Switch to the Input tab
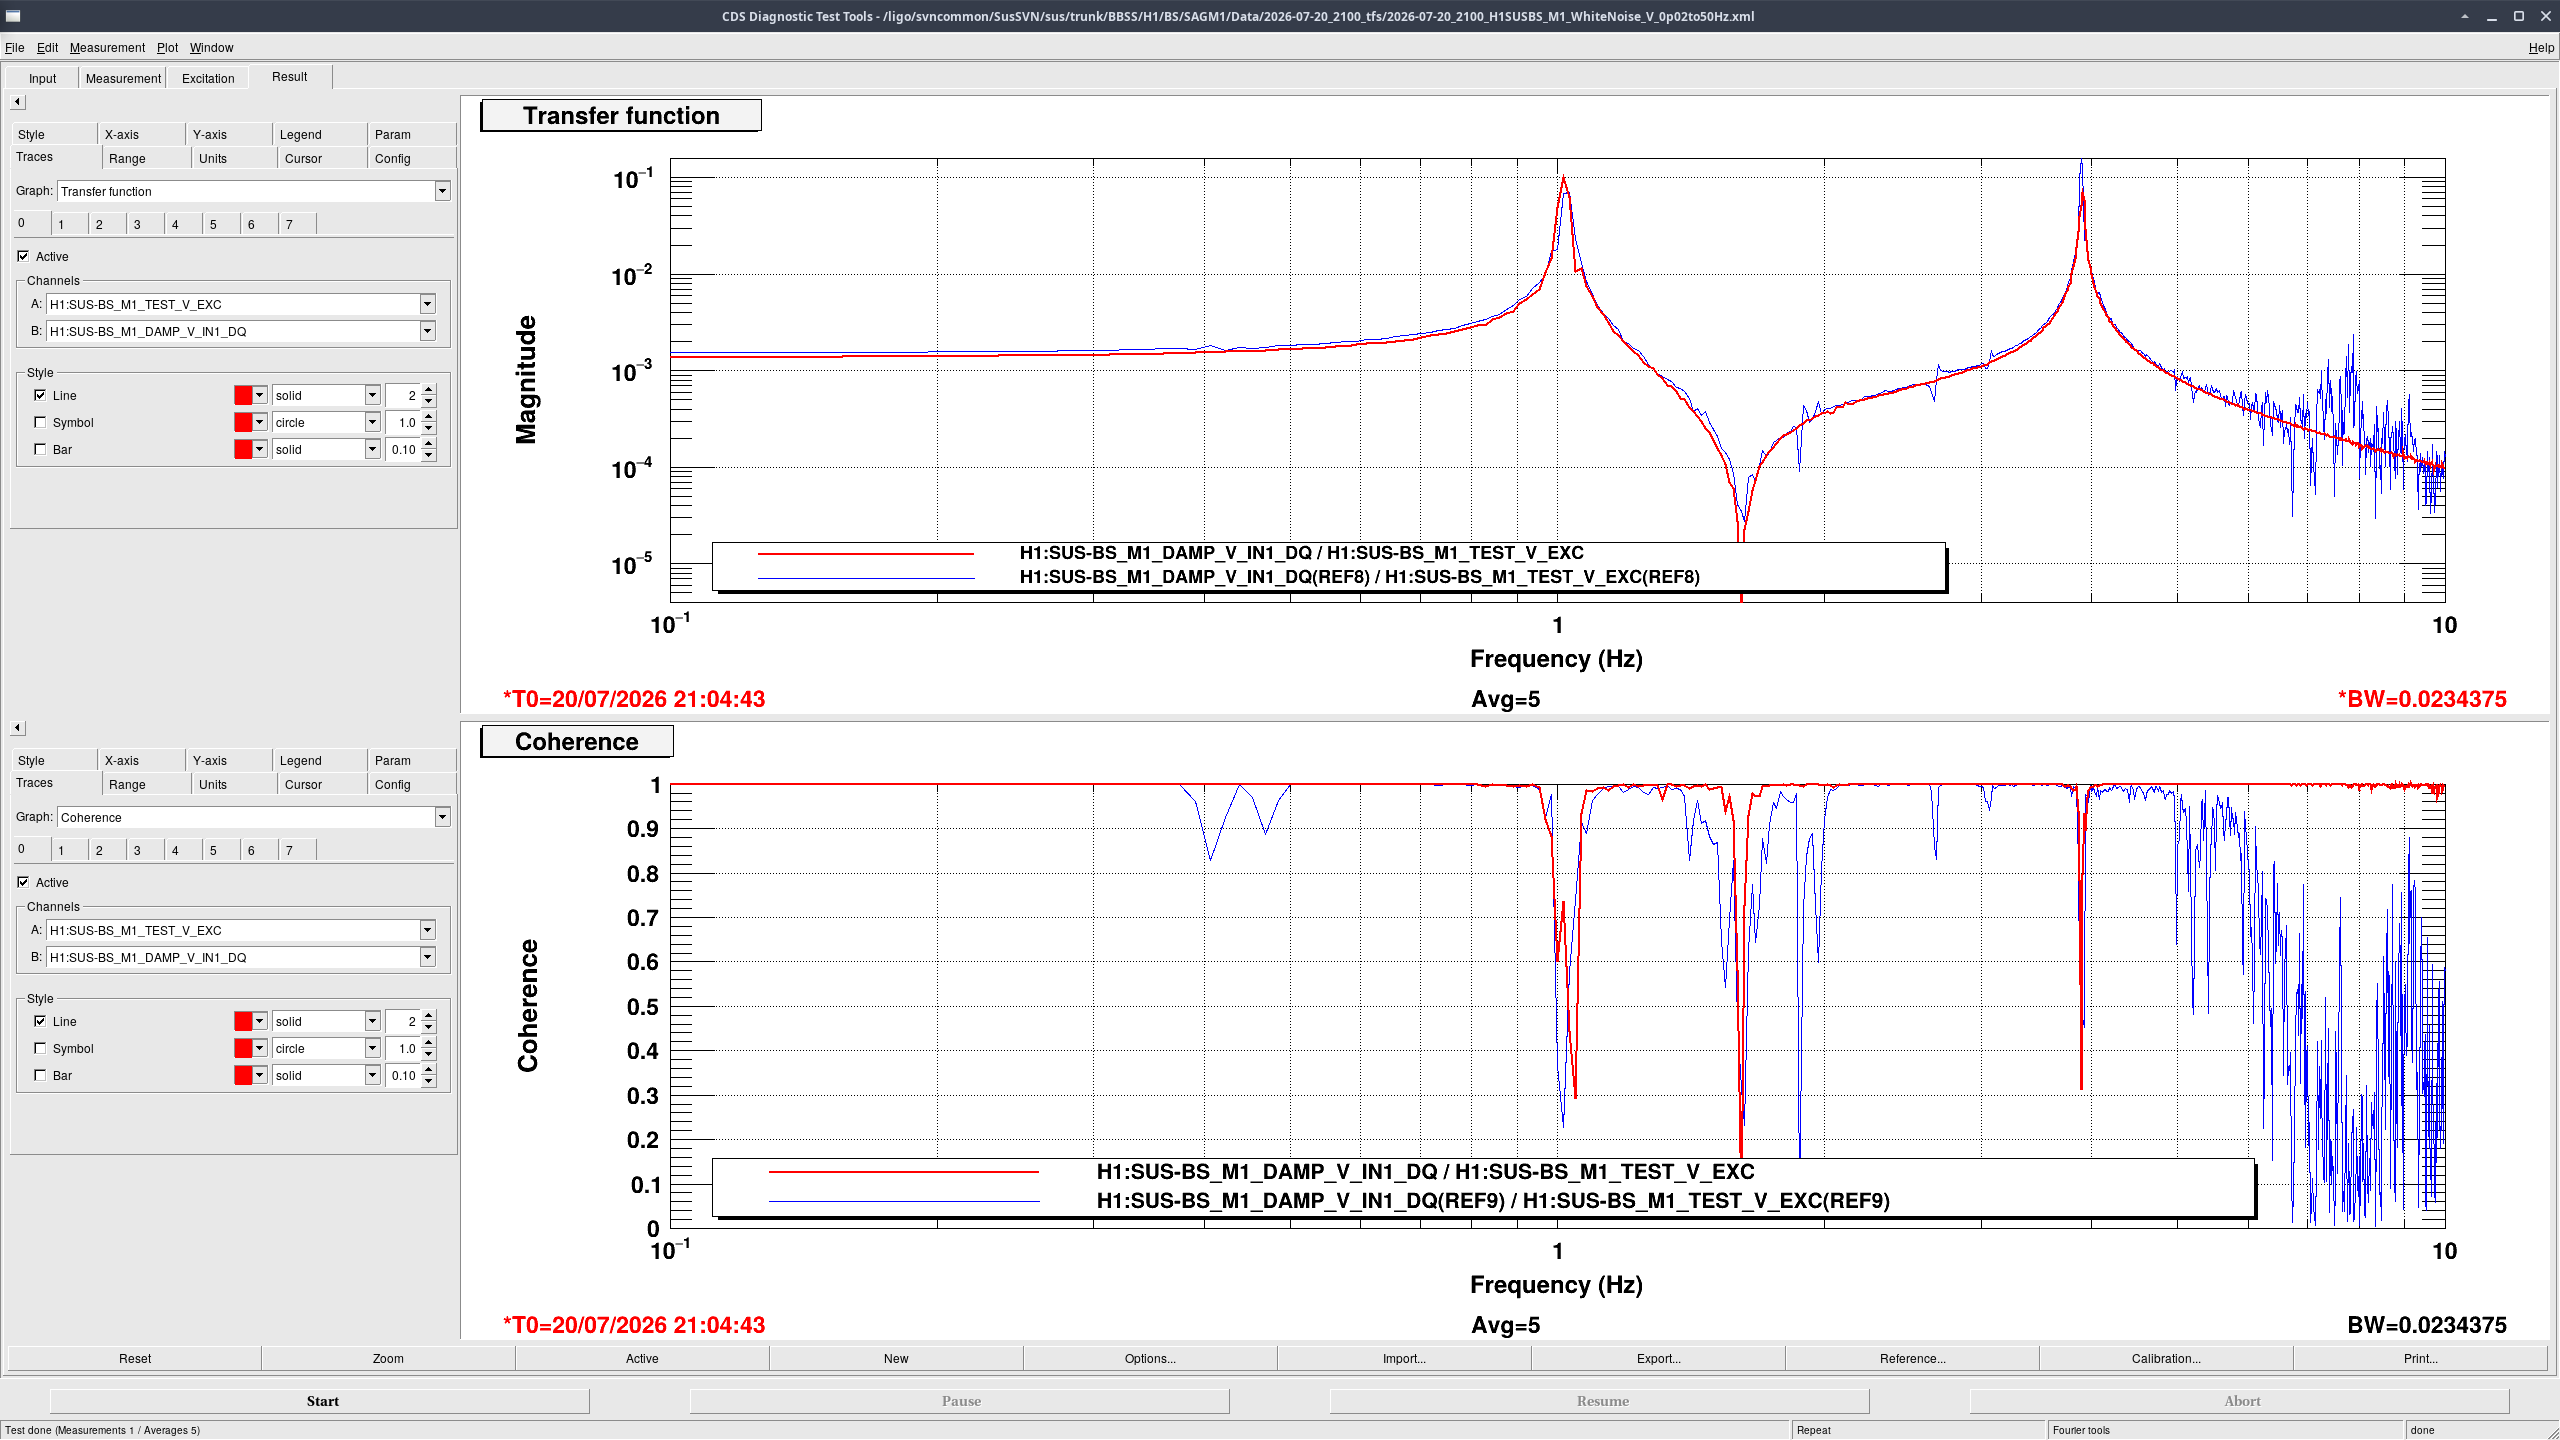This screenshot has width=2560, height=1440. pyautogui.click(x=42, y=78)
